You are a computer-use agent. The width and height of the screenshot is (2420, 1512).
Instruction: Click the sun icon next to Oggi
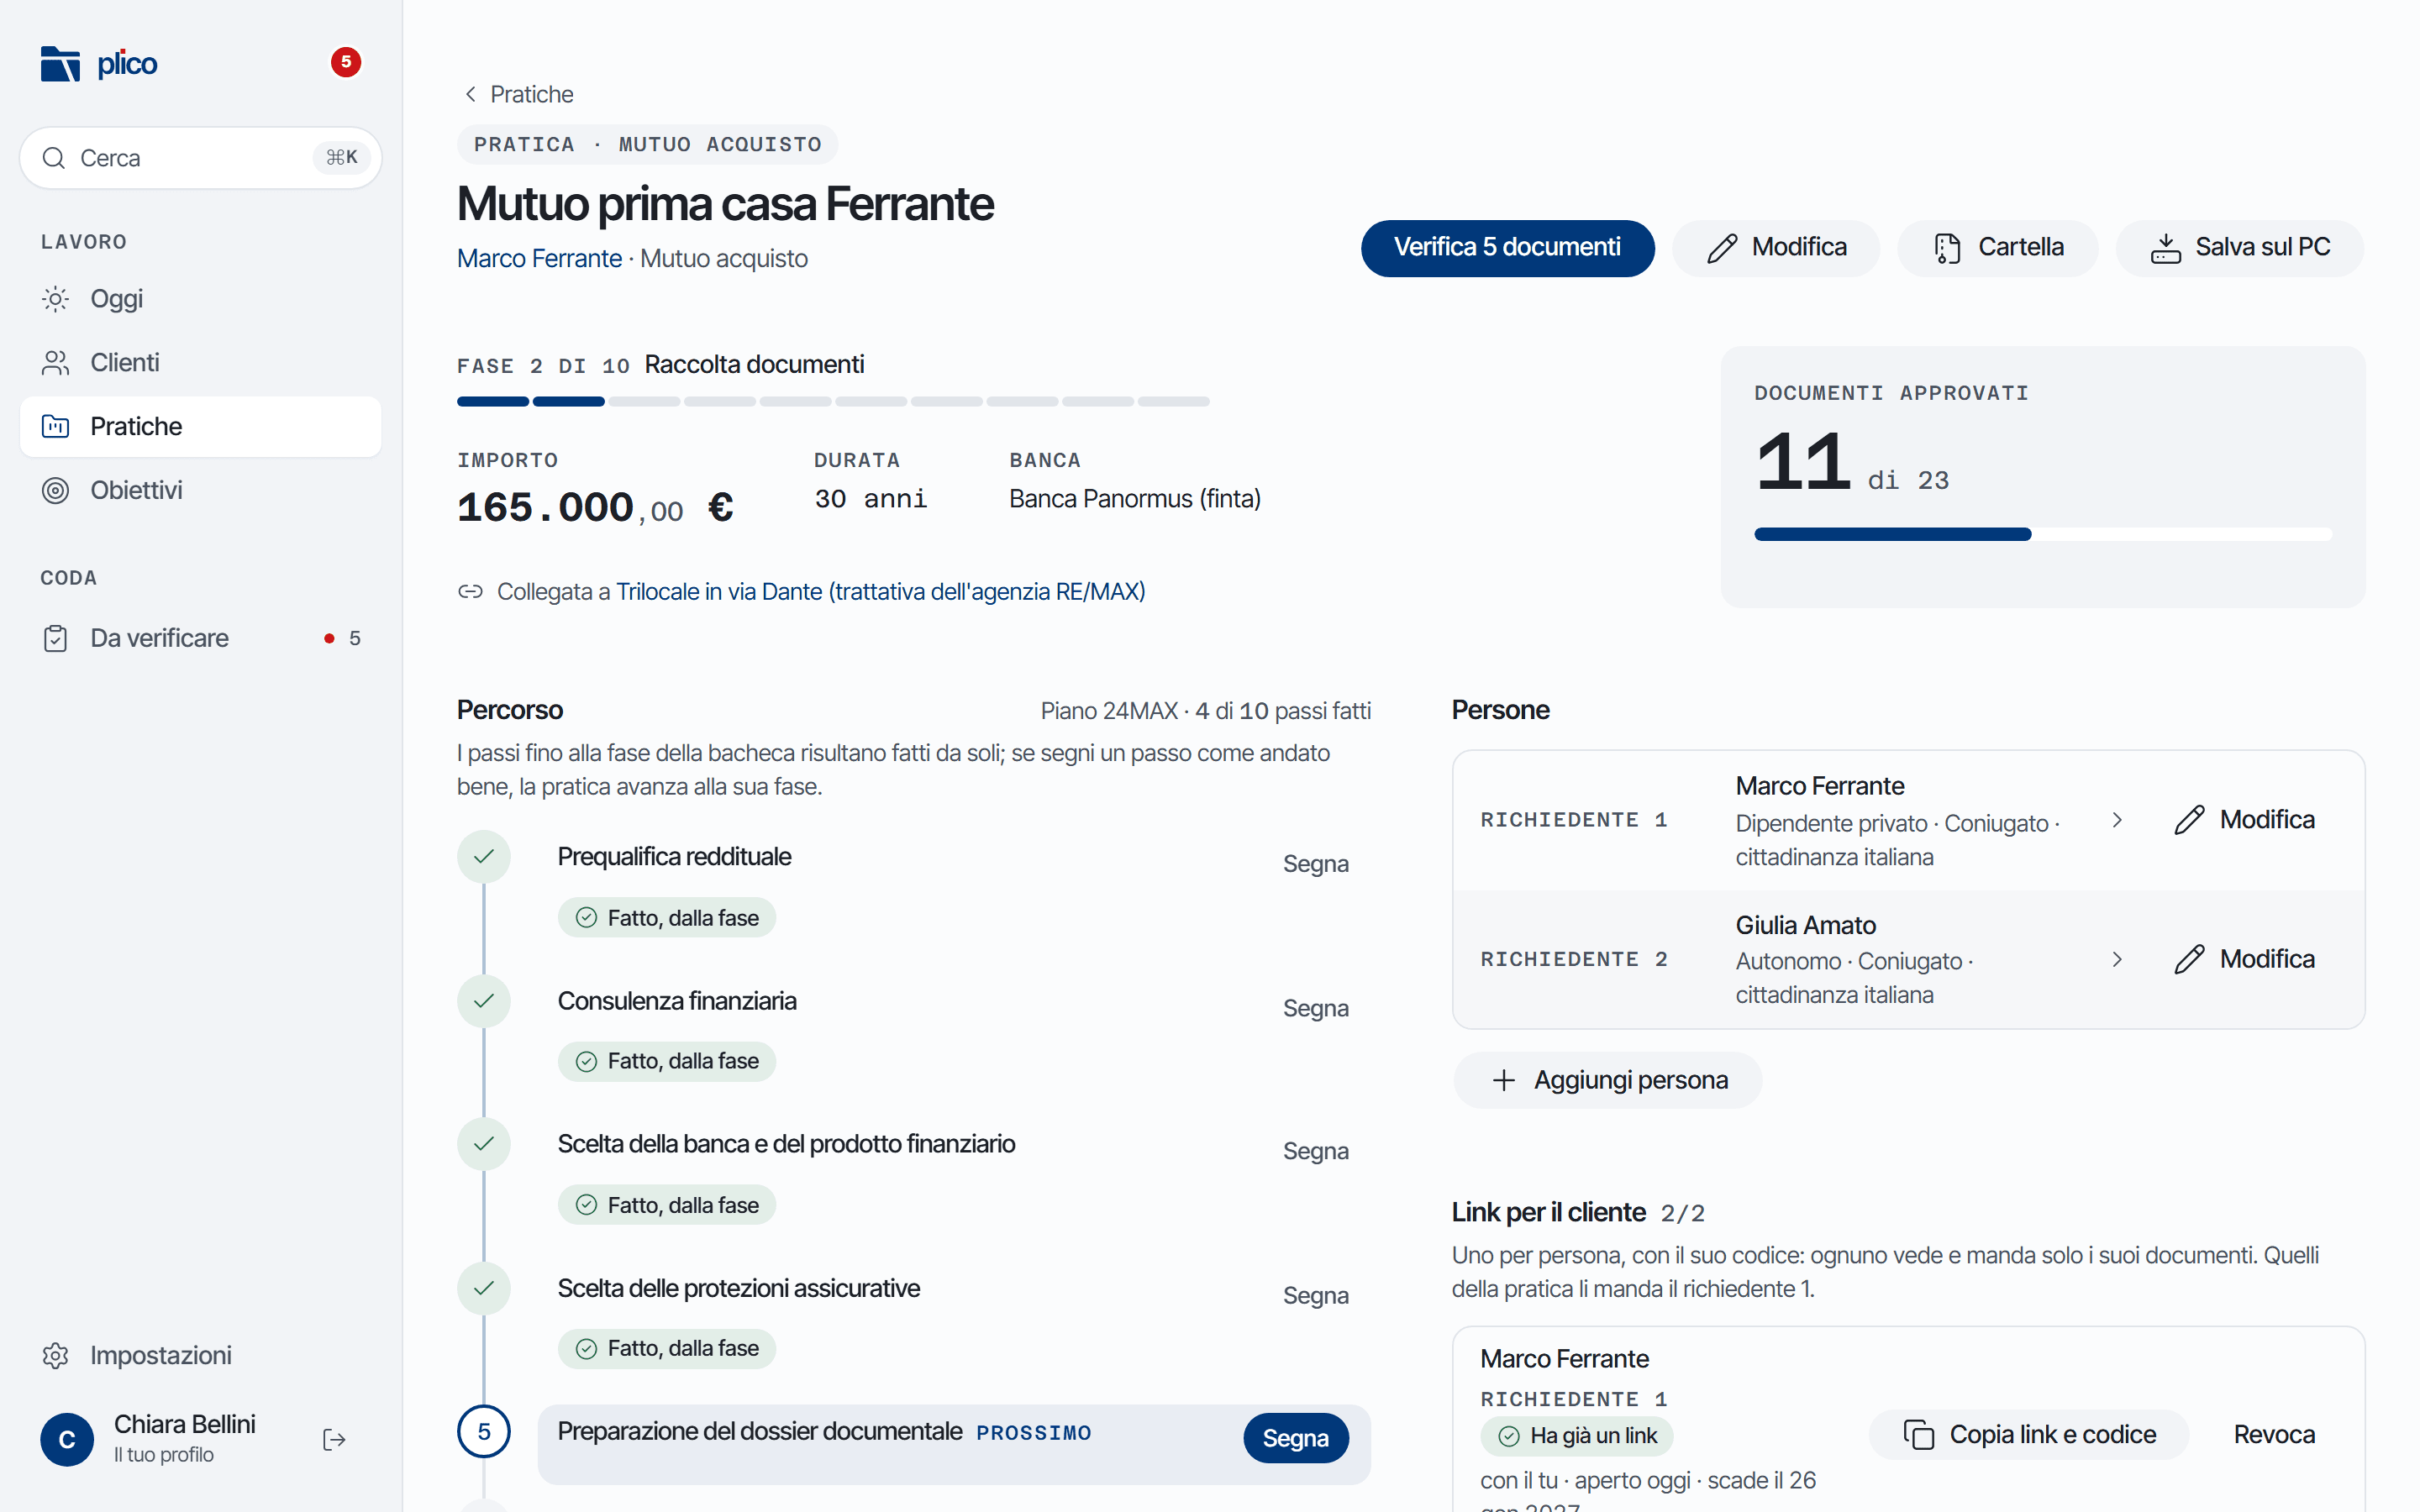56,299
